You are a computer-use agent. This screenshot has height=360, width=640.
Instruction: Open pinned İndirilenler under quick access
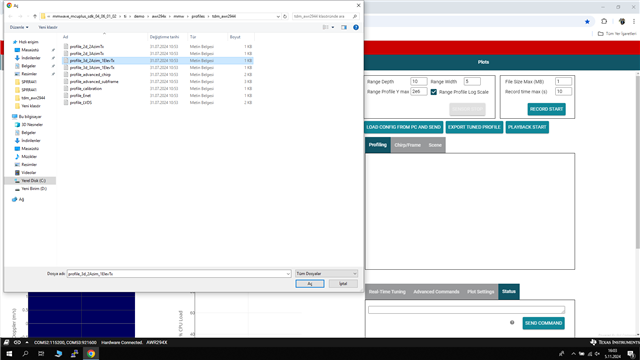coord(31,58)
